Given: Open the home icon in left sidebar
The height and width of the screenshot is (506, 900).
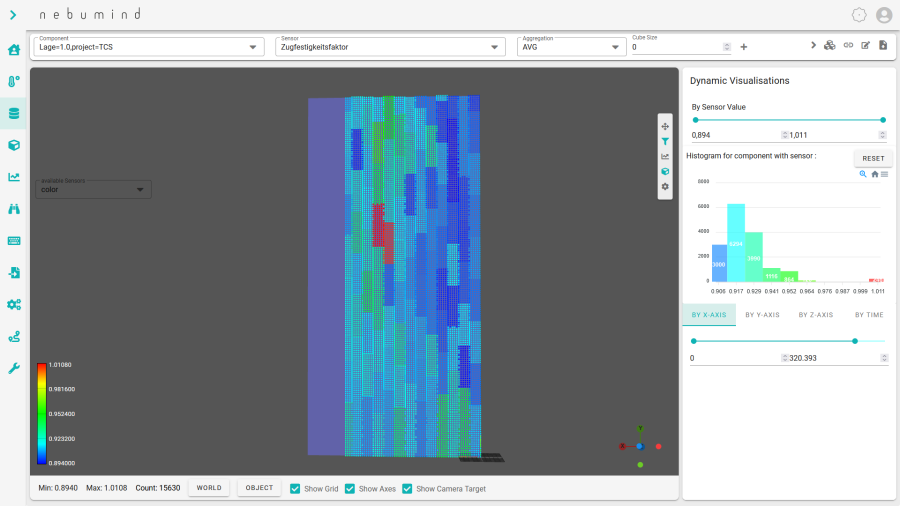Looking at the screenshot, I should [14, 50].
